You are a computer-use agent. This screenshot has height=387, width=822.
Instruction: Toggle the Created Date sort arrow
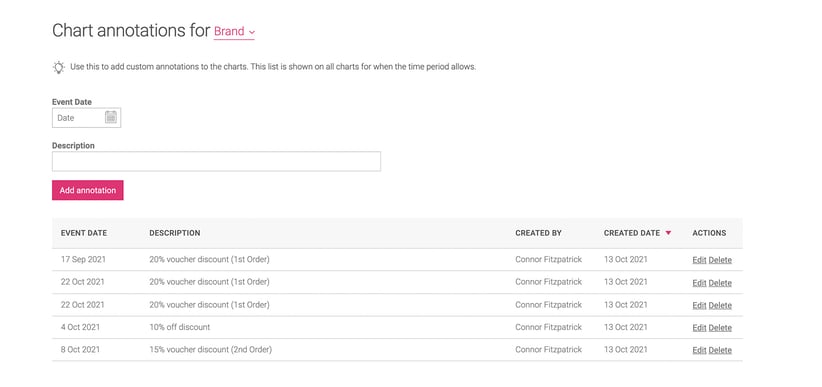tap(668, 233)
